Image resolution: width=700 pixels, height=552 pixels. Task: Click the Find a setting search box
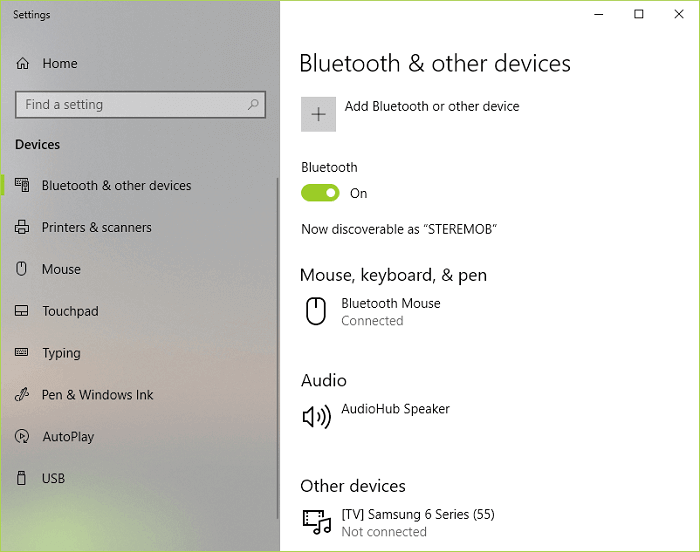pos(130,105)
